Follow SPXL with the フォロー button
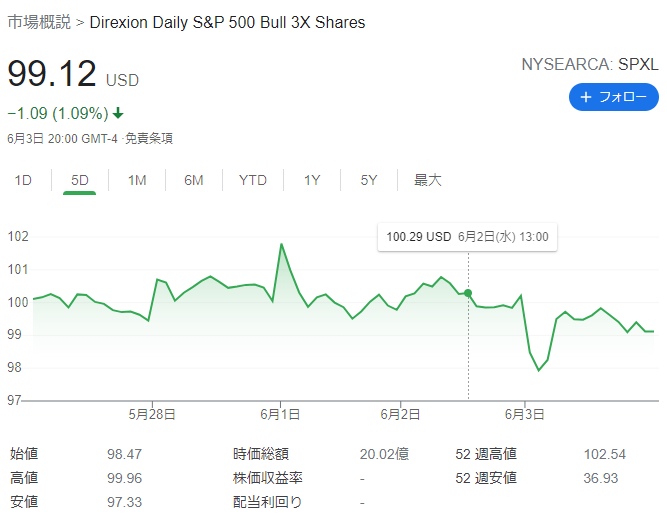The height and width of the screenshot is (514, 667). pyautogui.click(x=613, y=97)
